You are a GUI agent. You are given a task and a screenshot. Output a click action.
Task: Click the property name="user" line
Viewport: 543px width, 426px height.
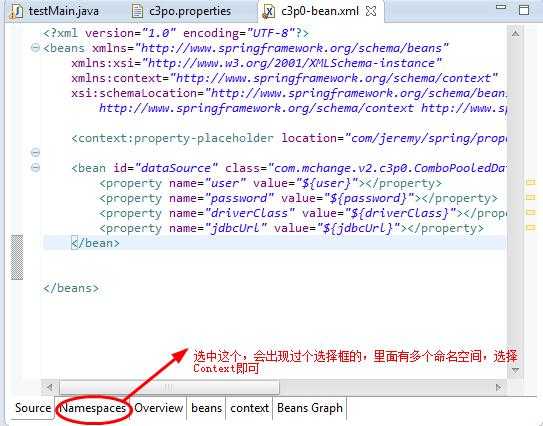click(270, 183)
